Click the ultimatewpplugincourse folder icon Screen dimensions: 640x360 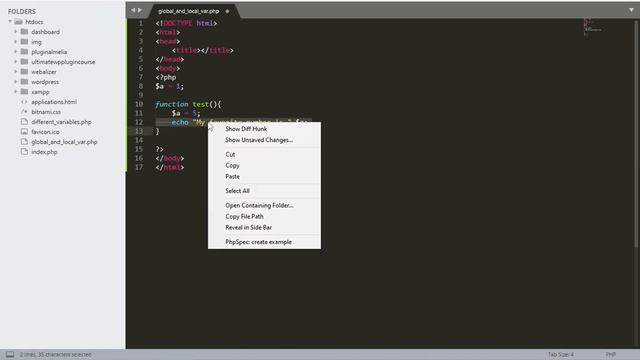[x=24, y=62]
